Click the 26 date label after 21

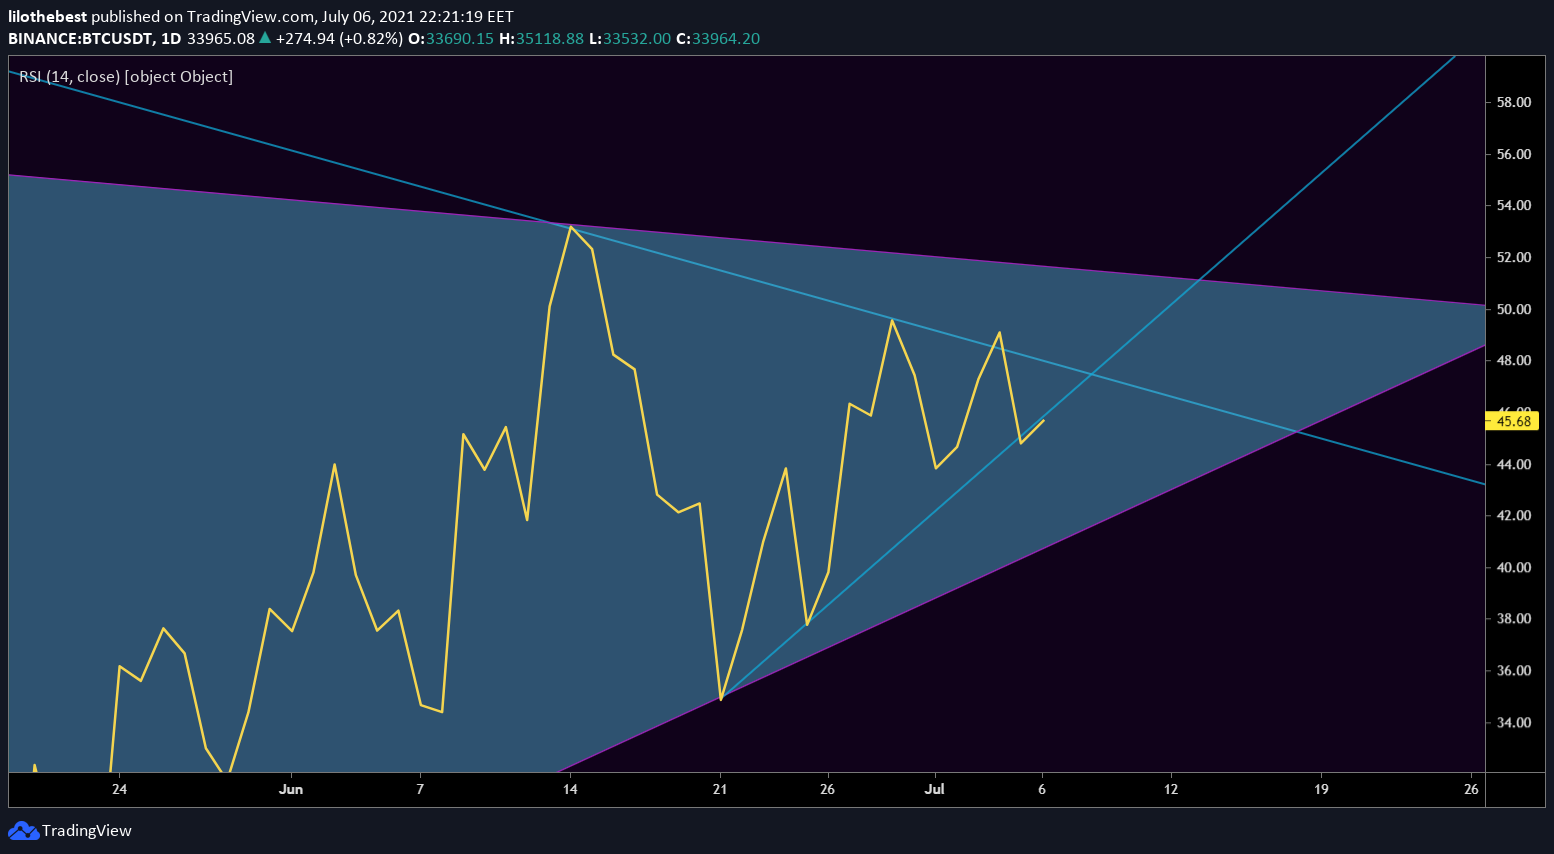click(827, 789)
